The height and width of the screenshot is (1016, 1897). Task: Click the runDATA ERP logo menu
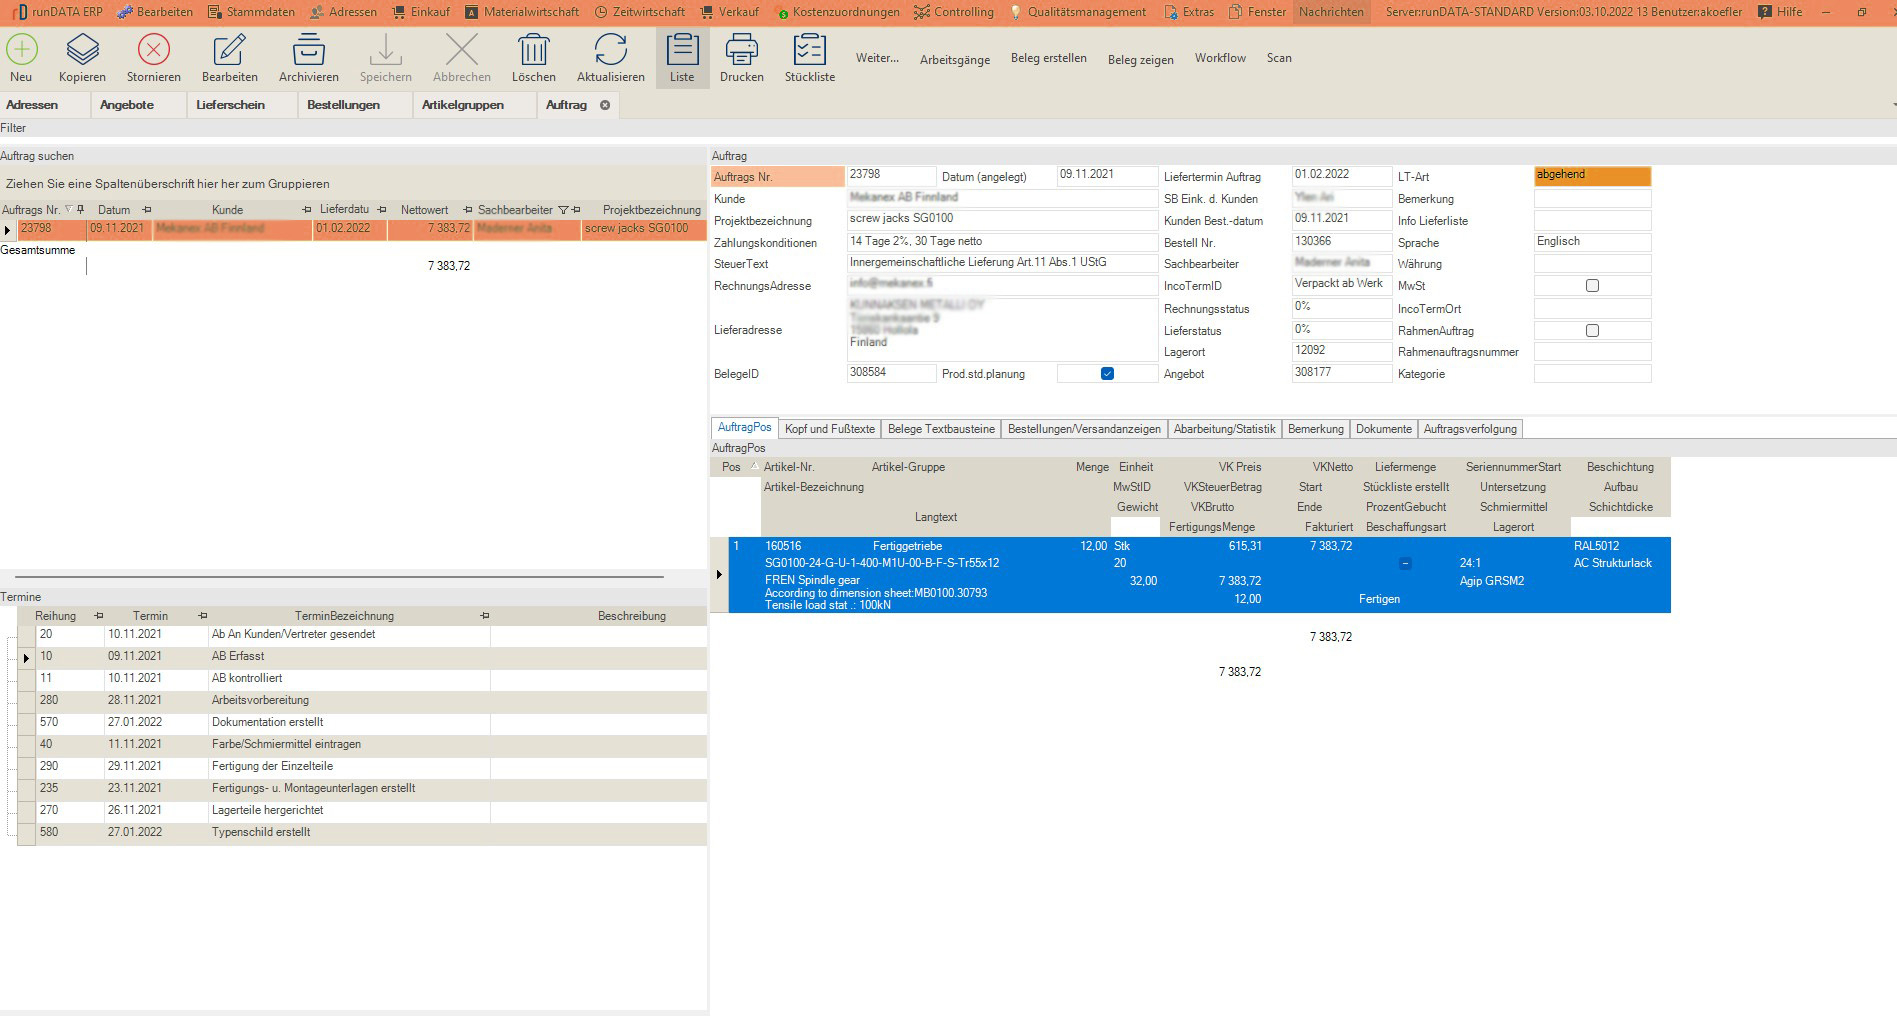[x=59, y=12]
